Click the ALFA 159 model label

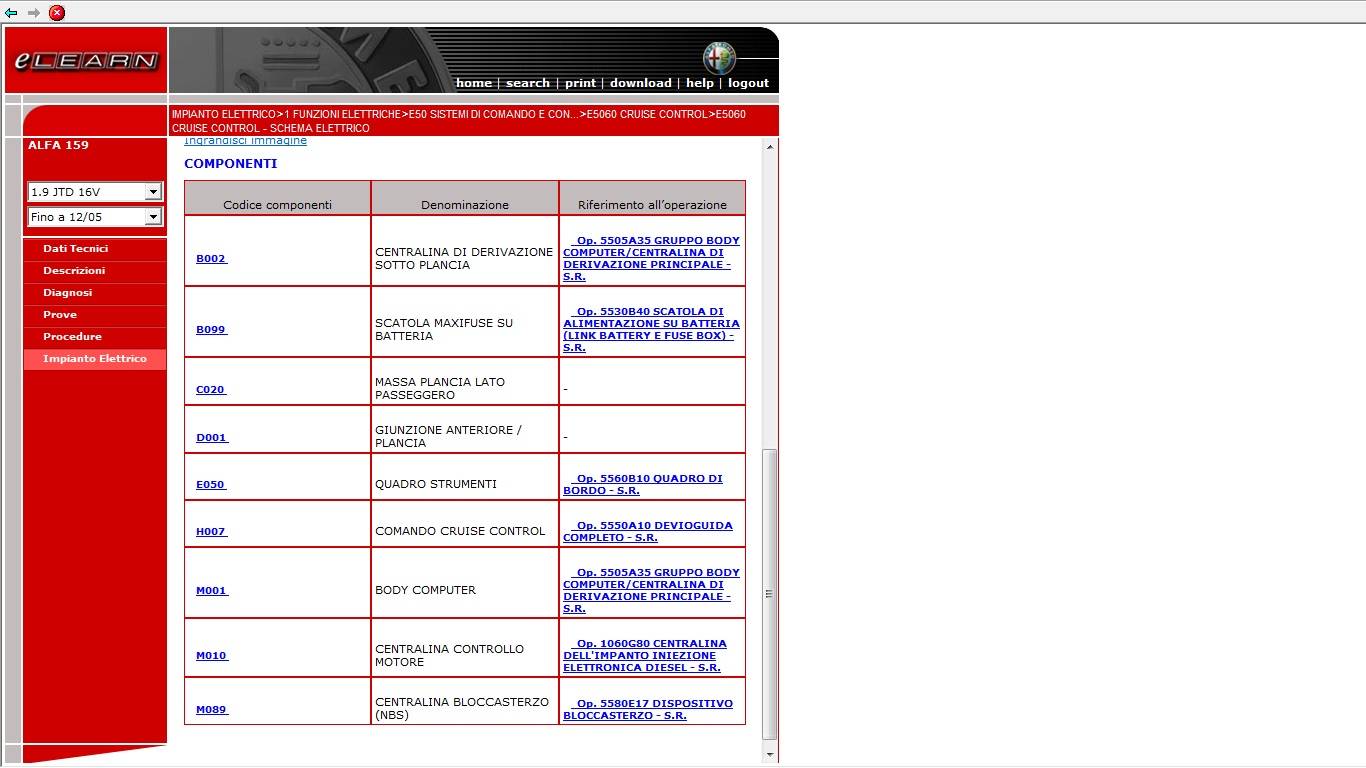click(x=58, y=145)
